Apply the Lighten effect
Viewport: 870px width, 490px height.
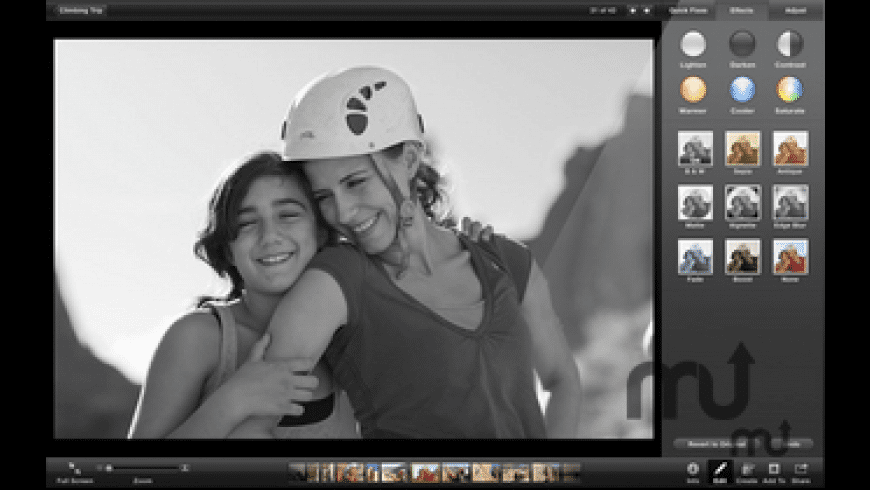693,44
